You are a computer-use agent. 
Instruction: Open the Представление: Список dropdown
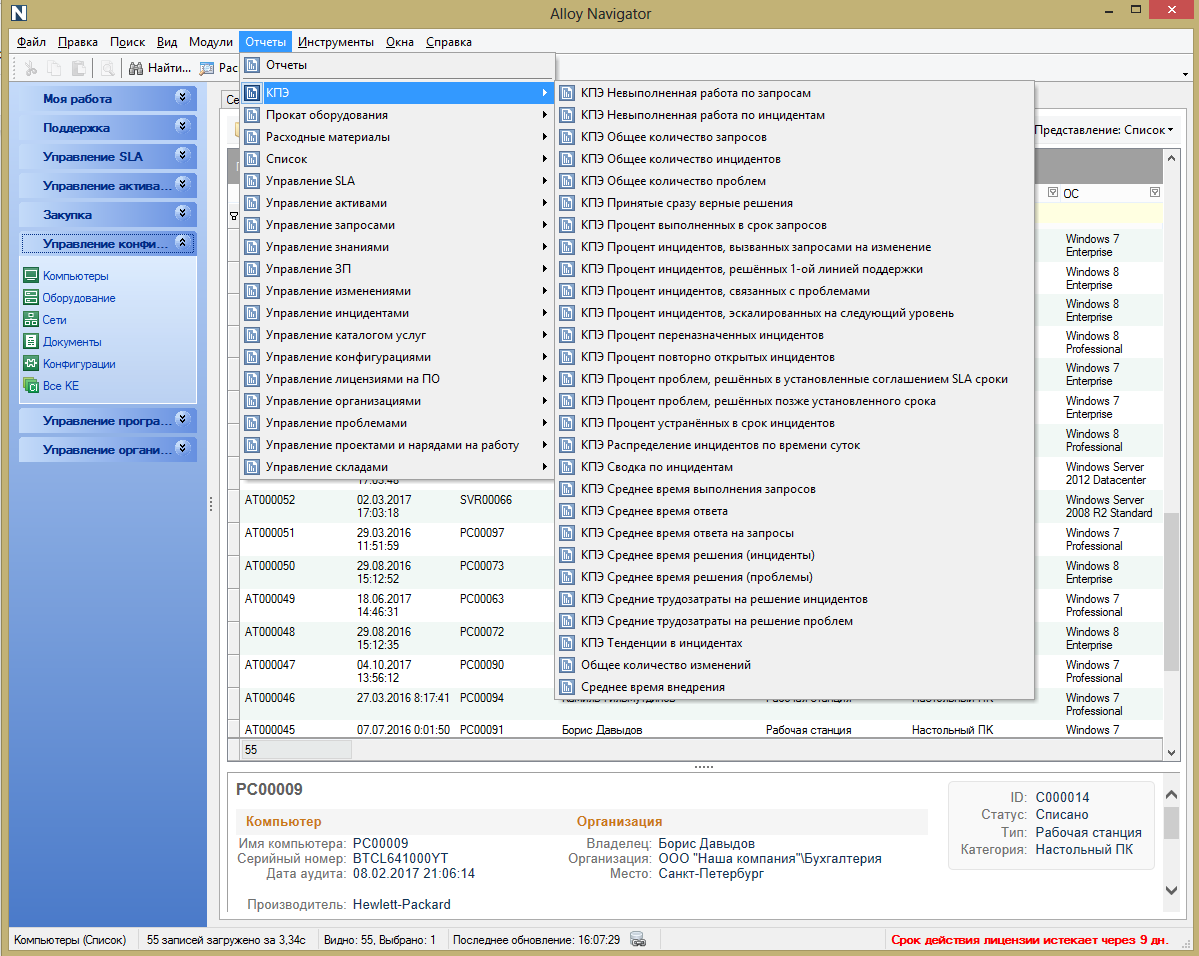pos(1103,130)
